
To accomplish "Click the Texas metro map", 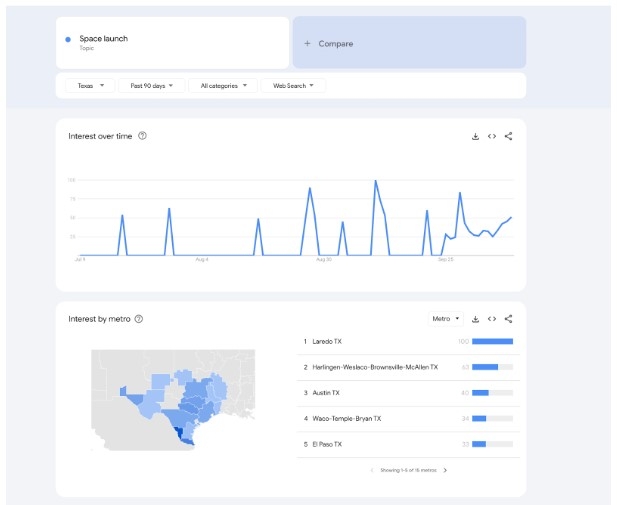I will tap(173, 400).
